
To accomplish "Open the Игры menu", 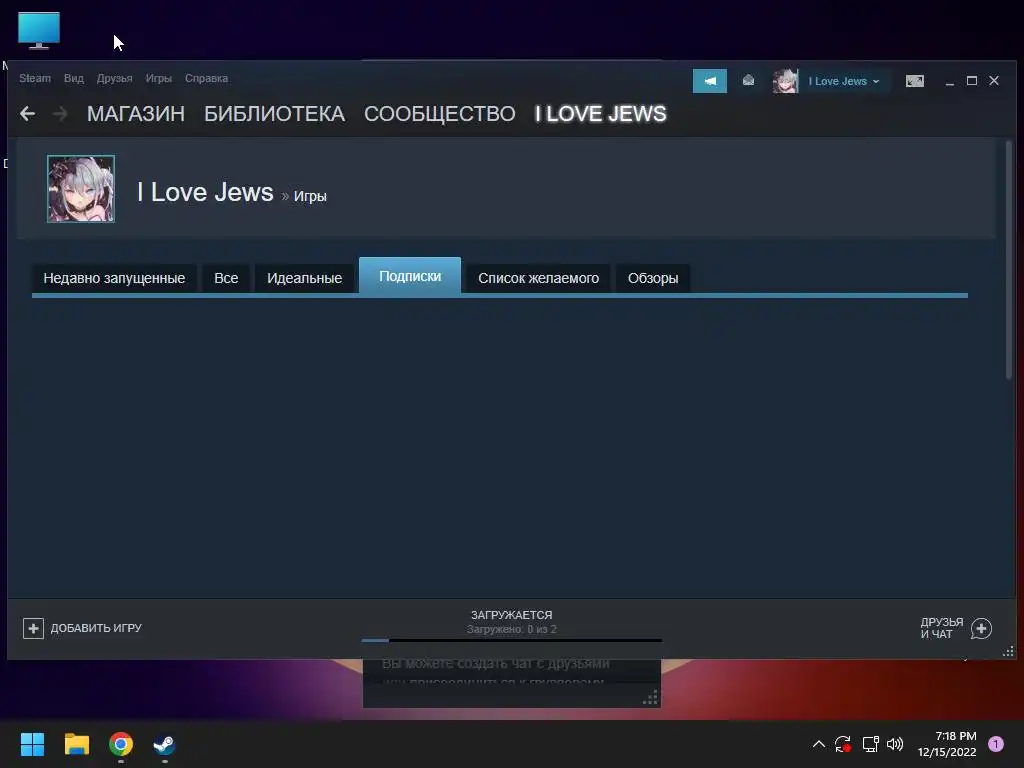I will click(x=159, y=78).
